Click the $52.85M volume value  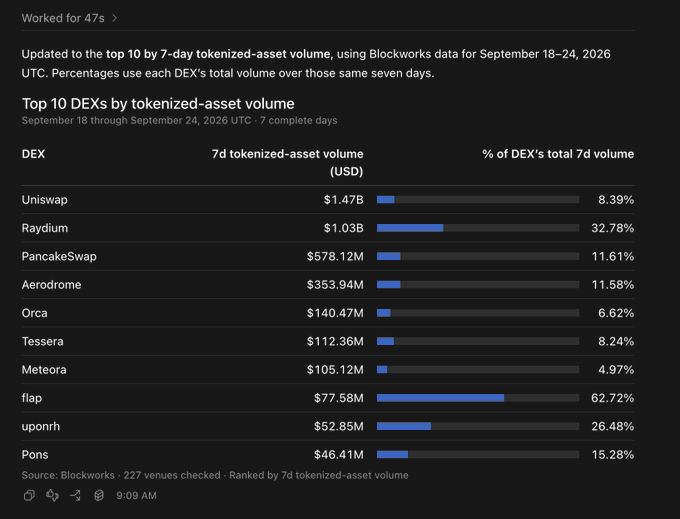coord(339,427)
